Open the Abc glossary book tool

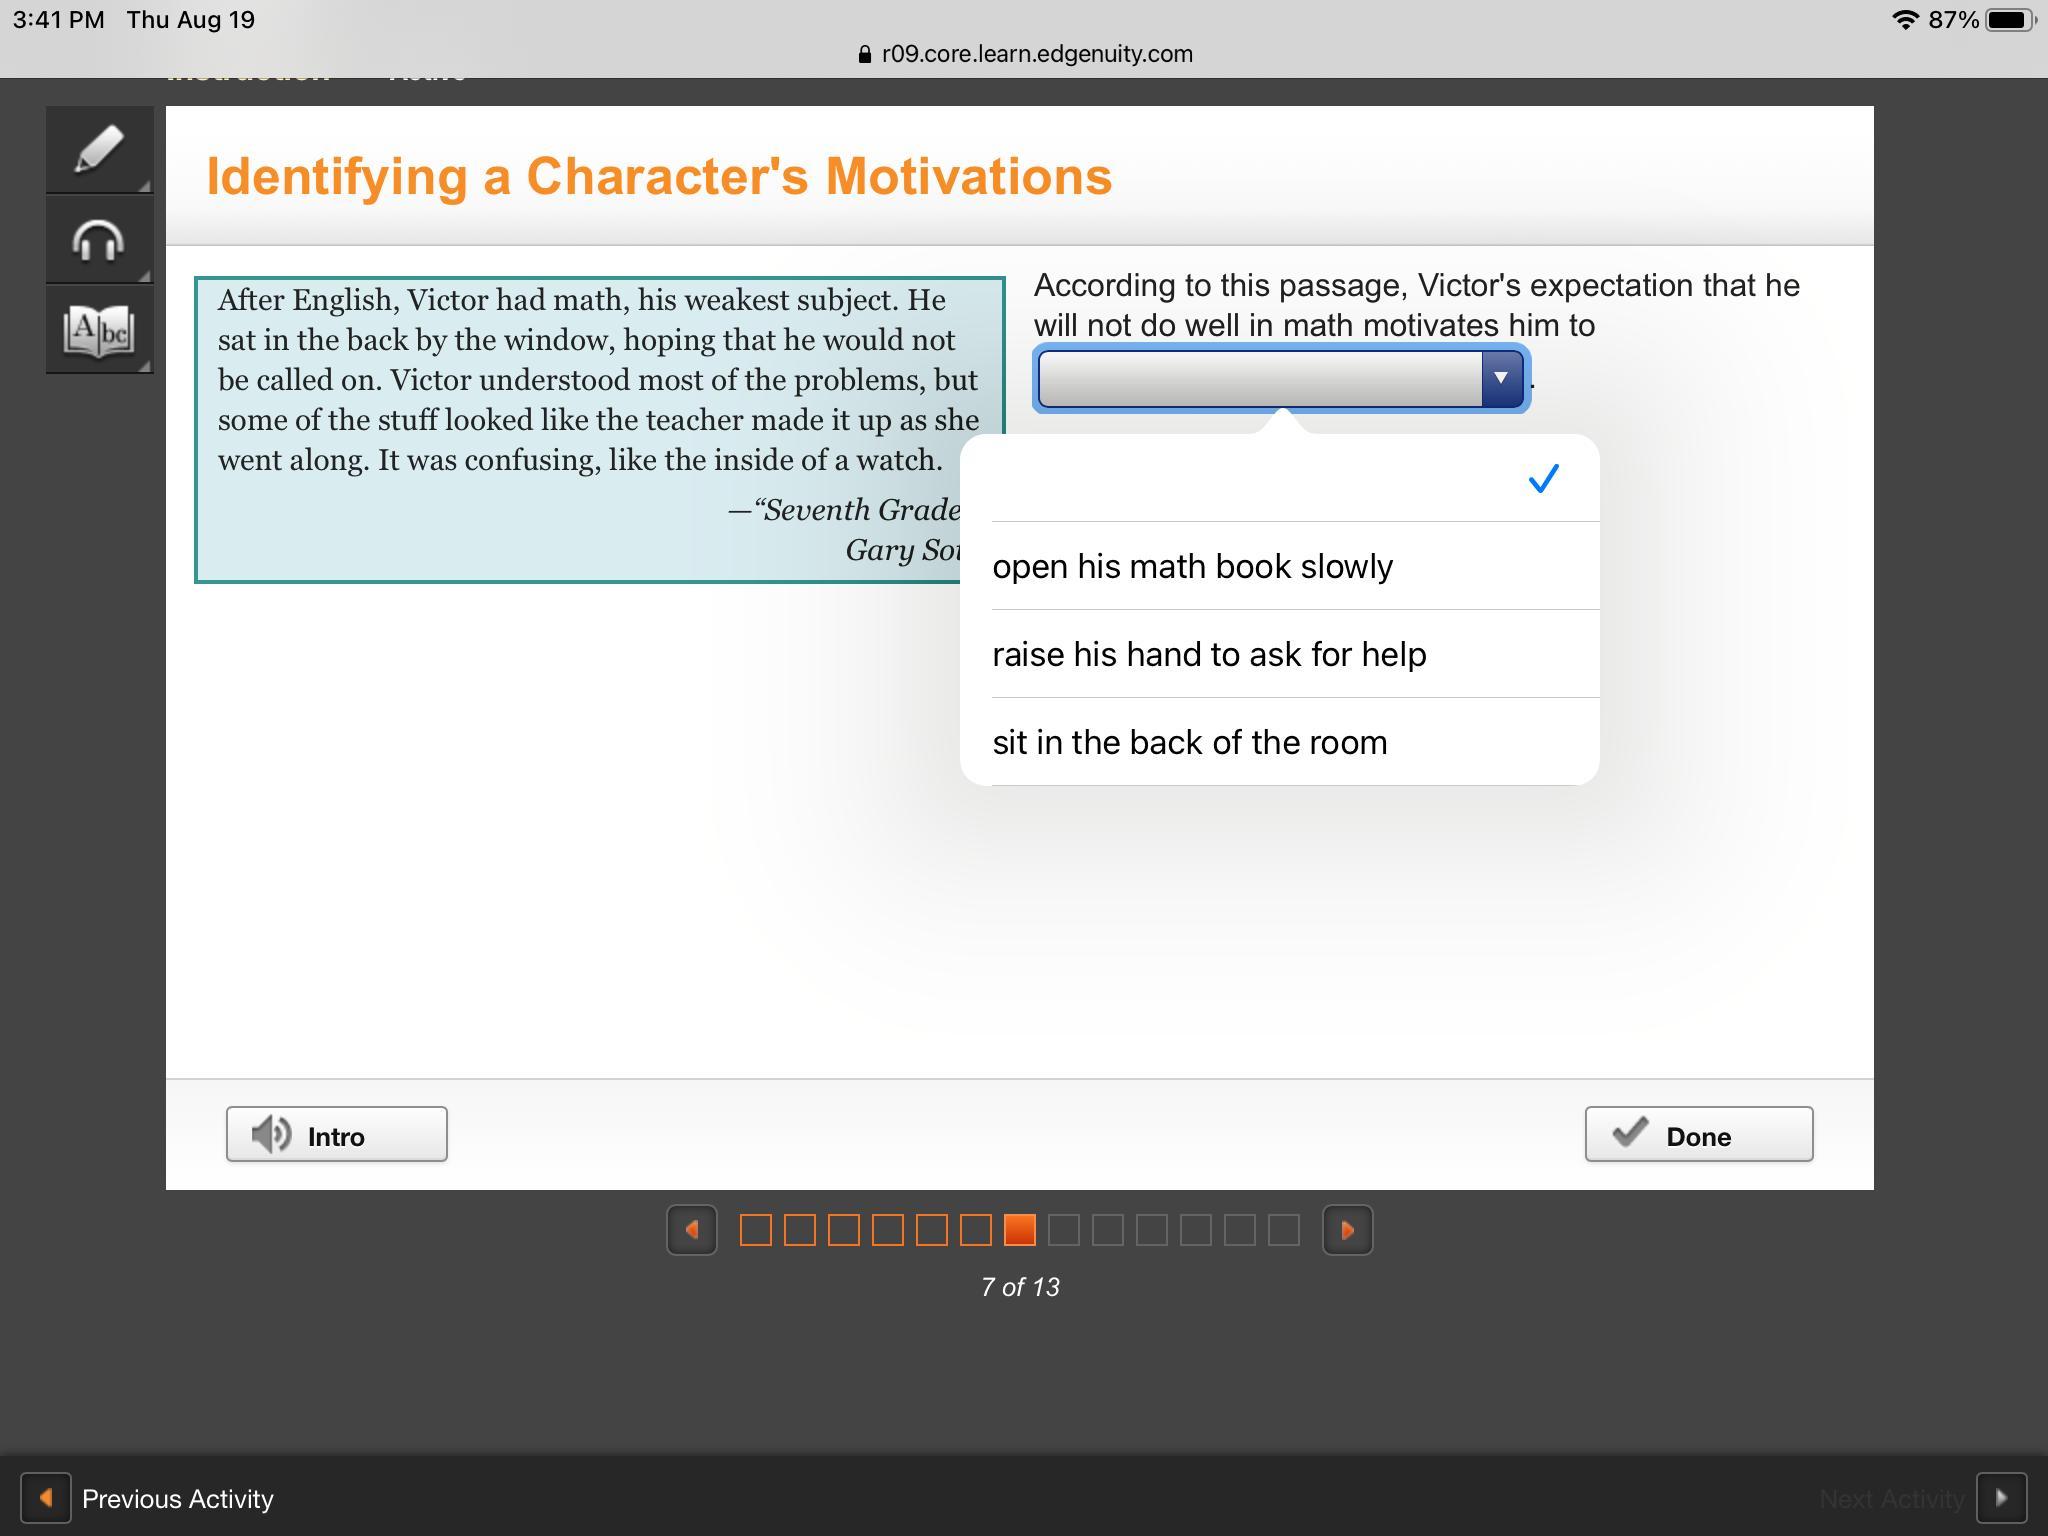coord(99,330)
